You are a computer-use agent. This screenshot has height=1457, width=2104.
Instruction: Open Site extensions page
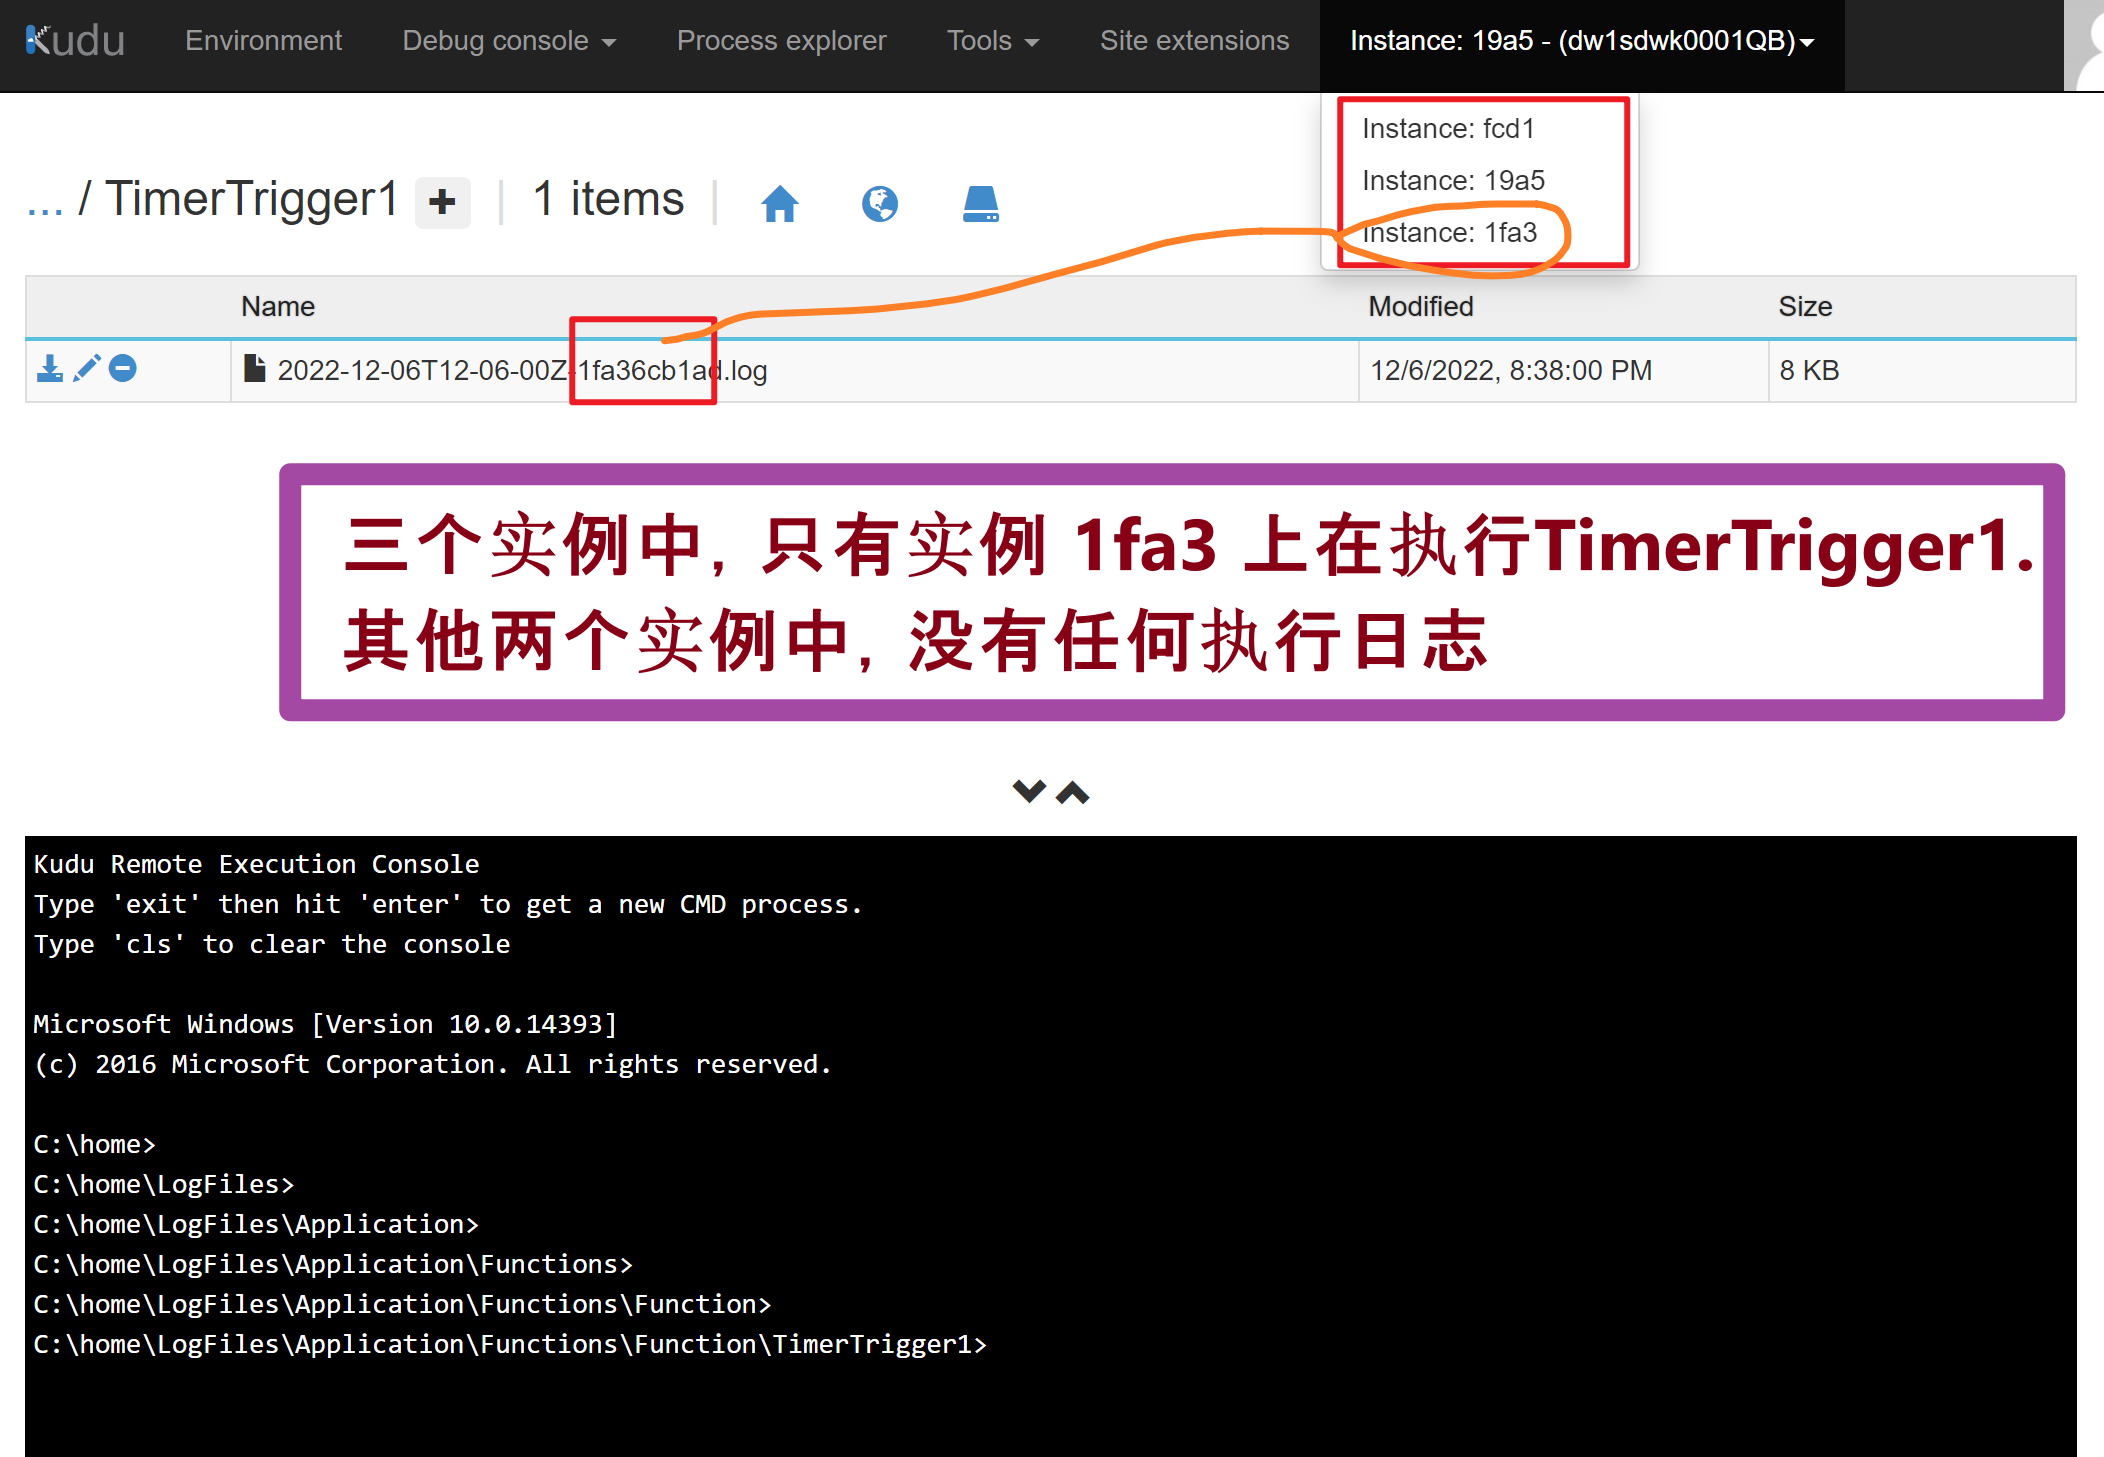(x=1194, y=41)
